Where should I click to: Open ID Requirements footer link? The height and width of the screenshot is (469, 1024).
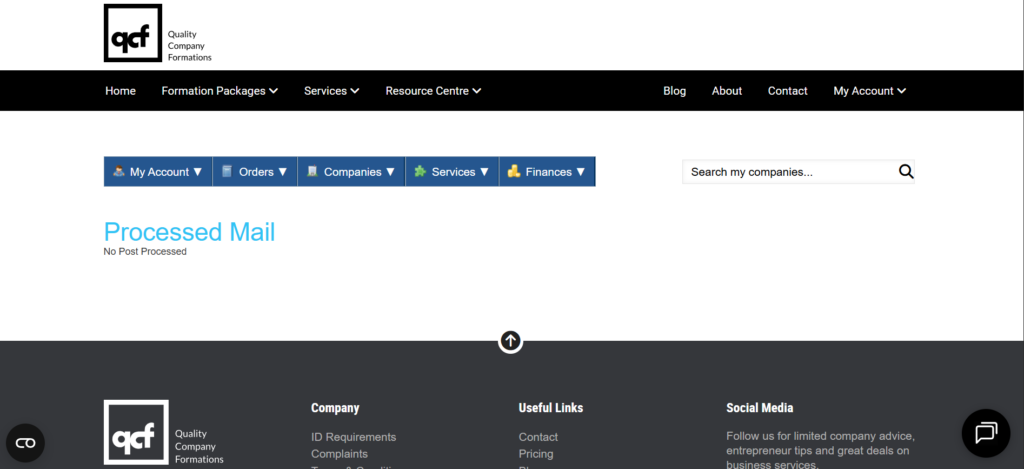tap(353, 437)
